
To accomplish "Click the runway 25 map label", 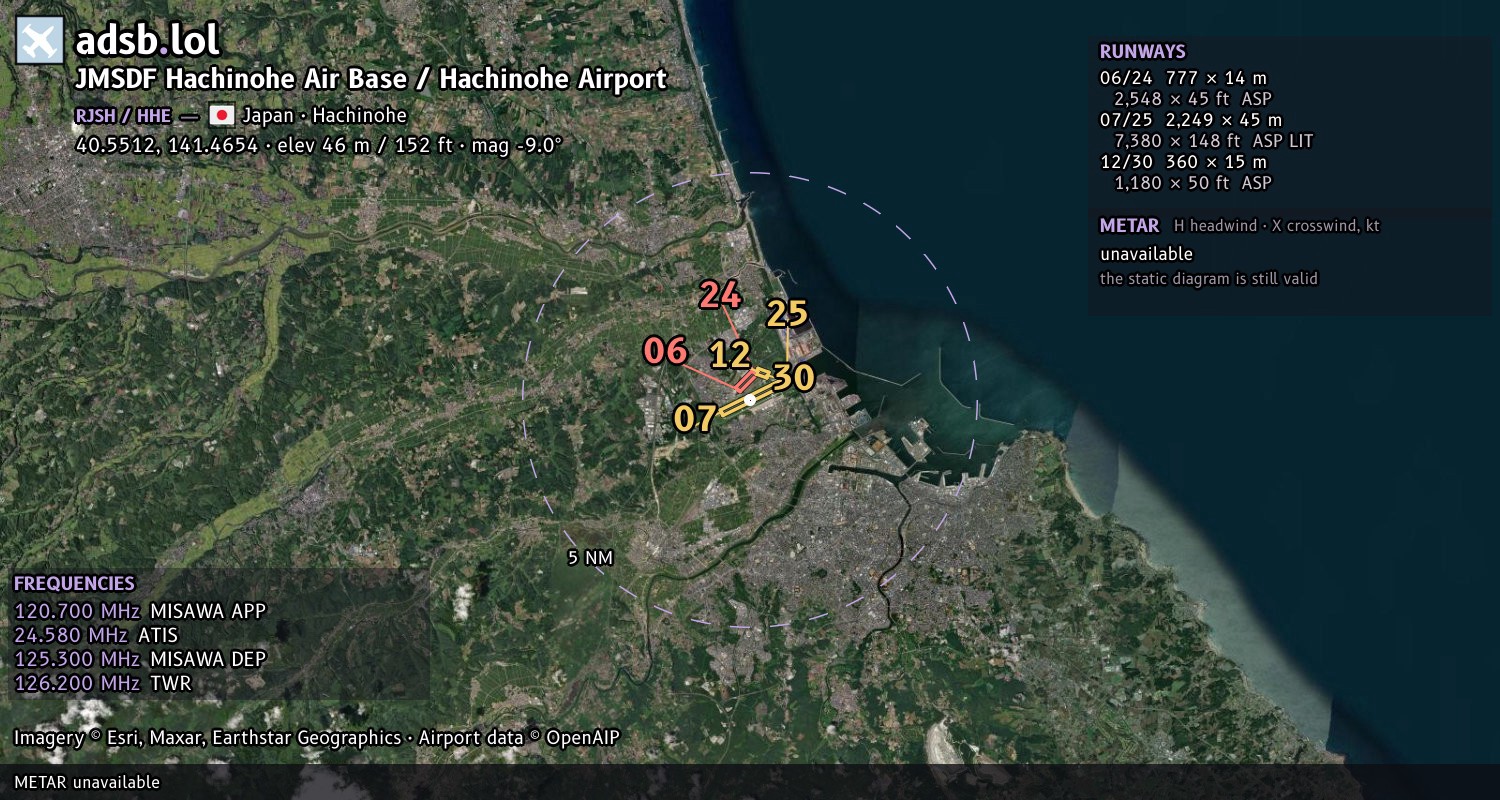I will [x=787, y=314].
